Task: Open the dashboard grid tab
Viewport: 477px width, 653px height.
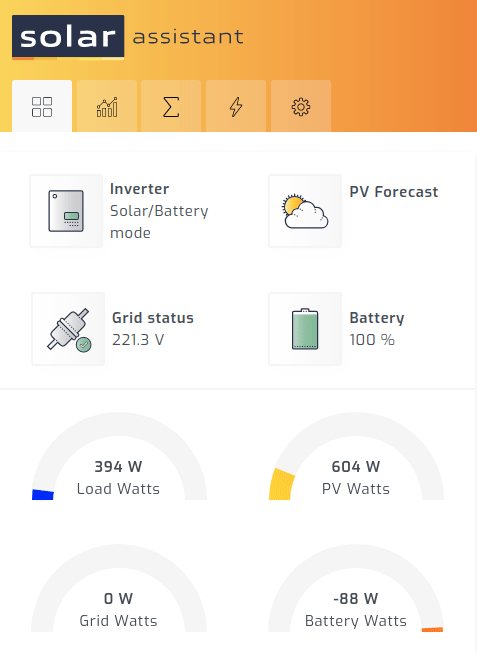Action: (42, 106)
